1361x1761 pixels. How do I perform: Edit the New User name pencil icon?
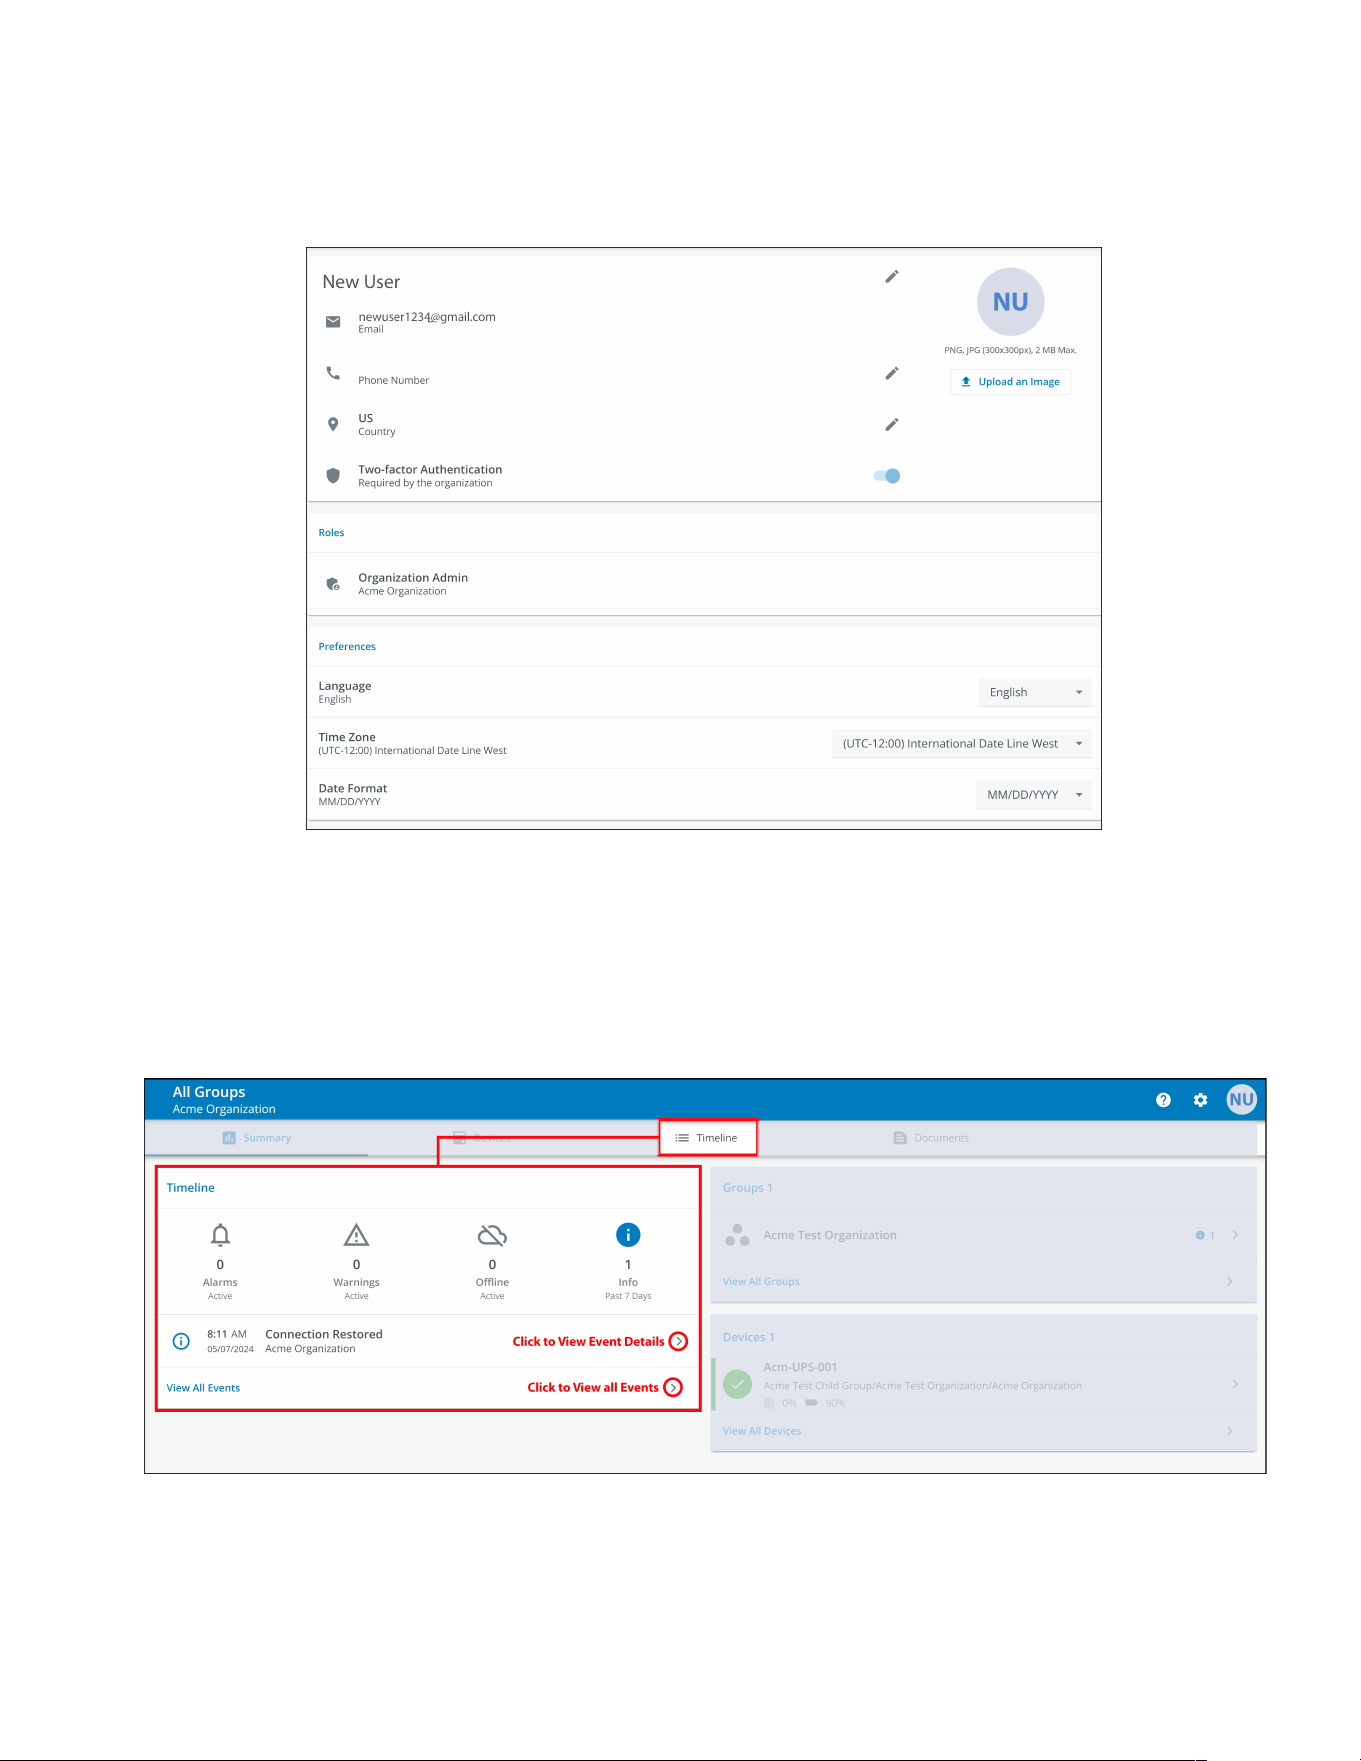click(892, 276)
